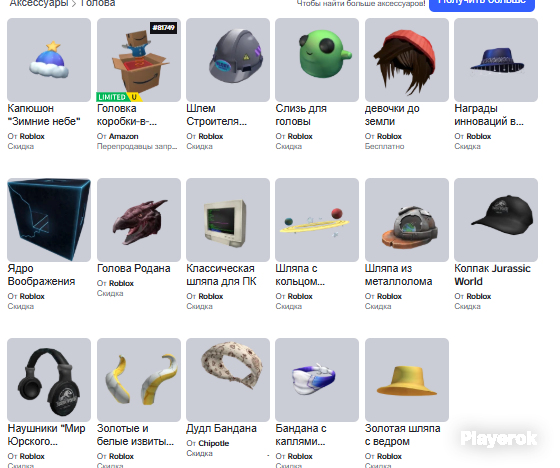Click the Chipotle creator link

coord(214,443)
